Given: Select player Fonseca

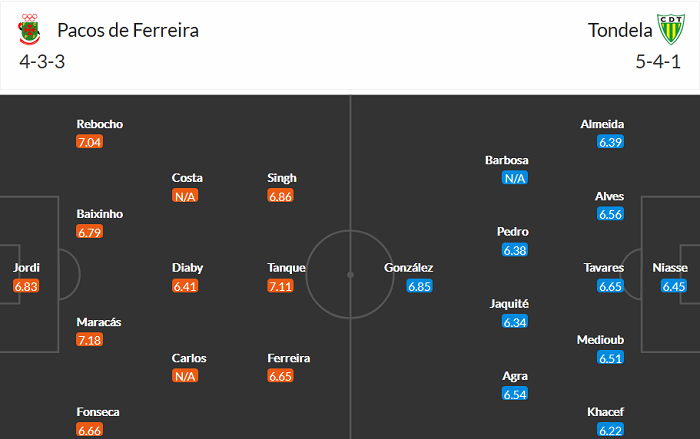Looking at the screenshot, I should [100, 412].
